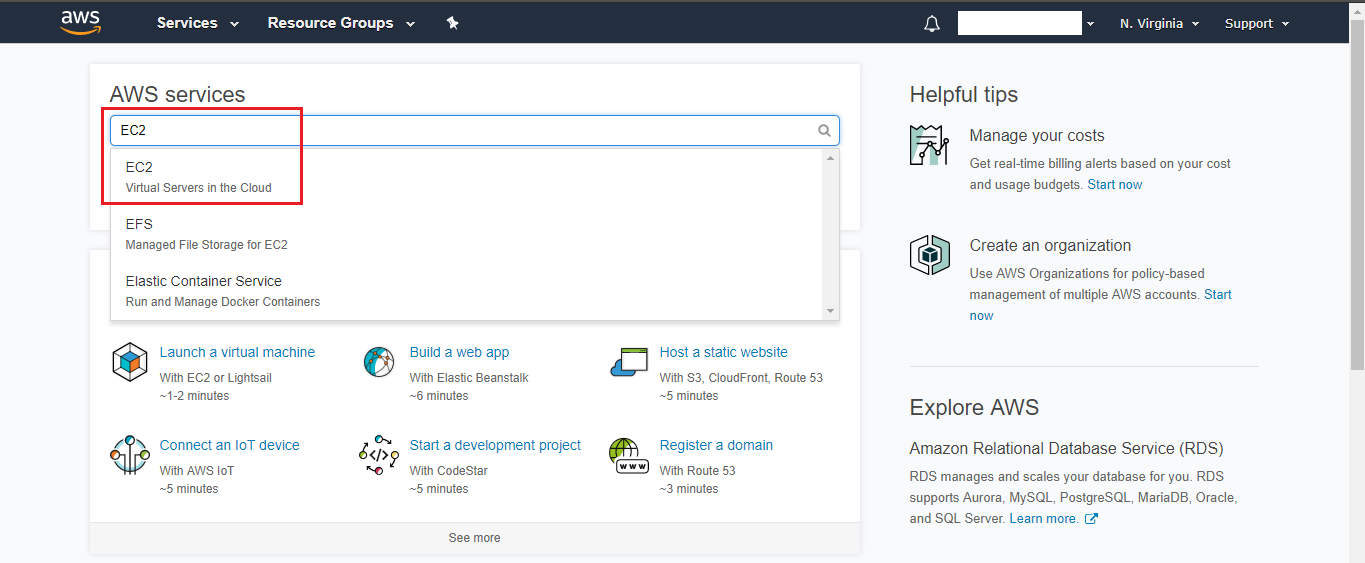Click the See more button
The image size is (1365, 563).
[x=474, y=538]
